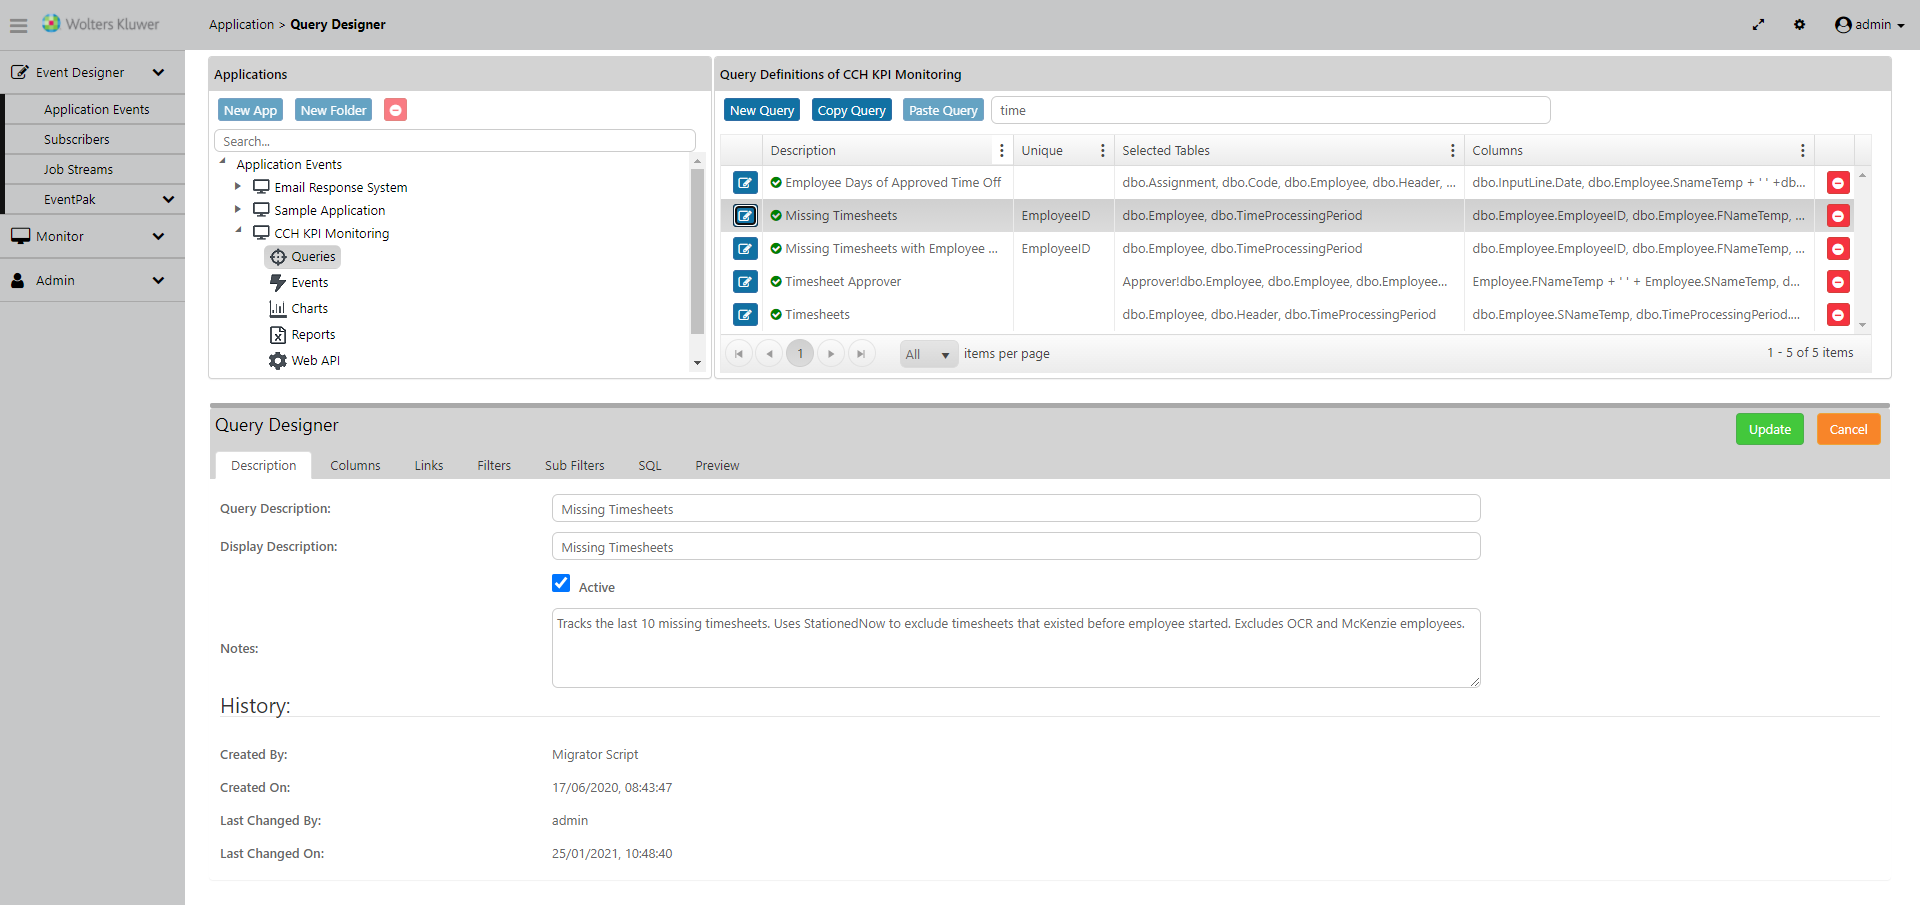Viewport: 1920px width, 905px height.
Task: Click the orange Cancel button
Action: [x=1848, y=430]
